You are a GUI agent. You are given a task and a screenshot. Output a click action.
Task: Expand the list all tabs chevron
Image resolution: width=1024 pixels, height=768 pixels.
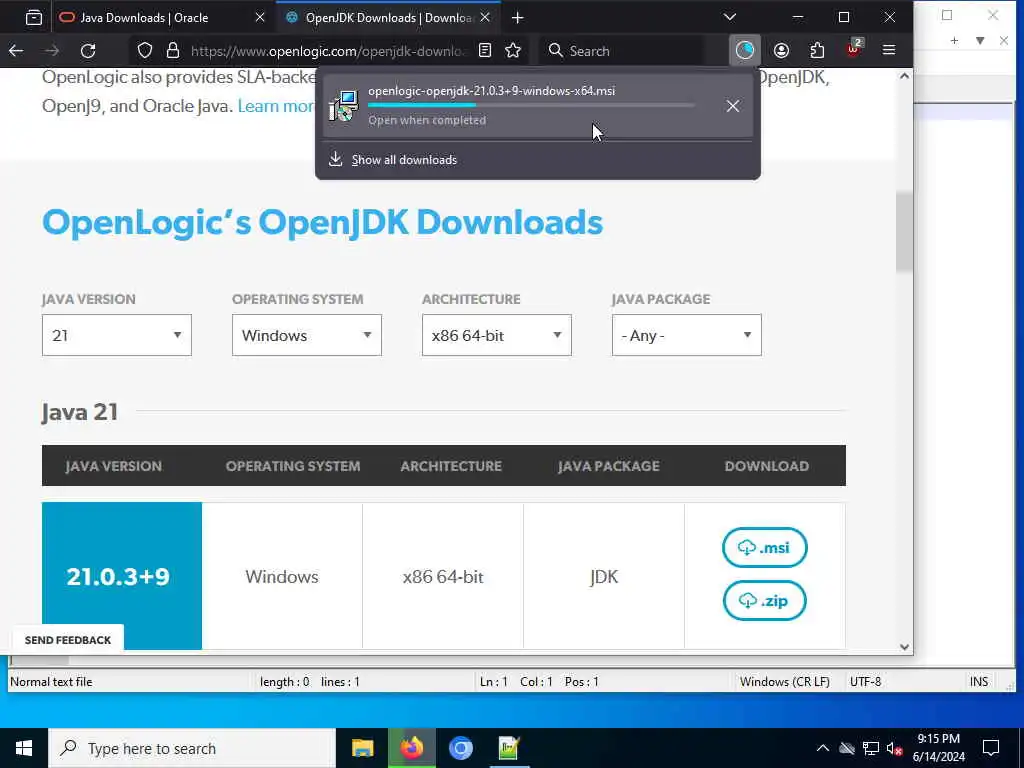(x=730, y=18)
